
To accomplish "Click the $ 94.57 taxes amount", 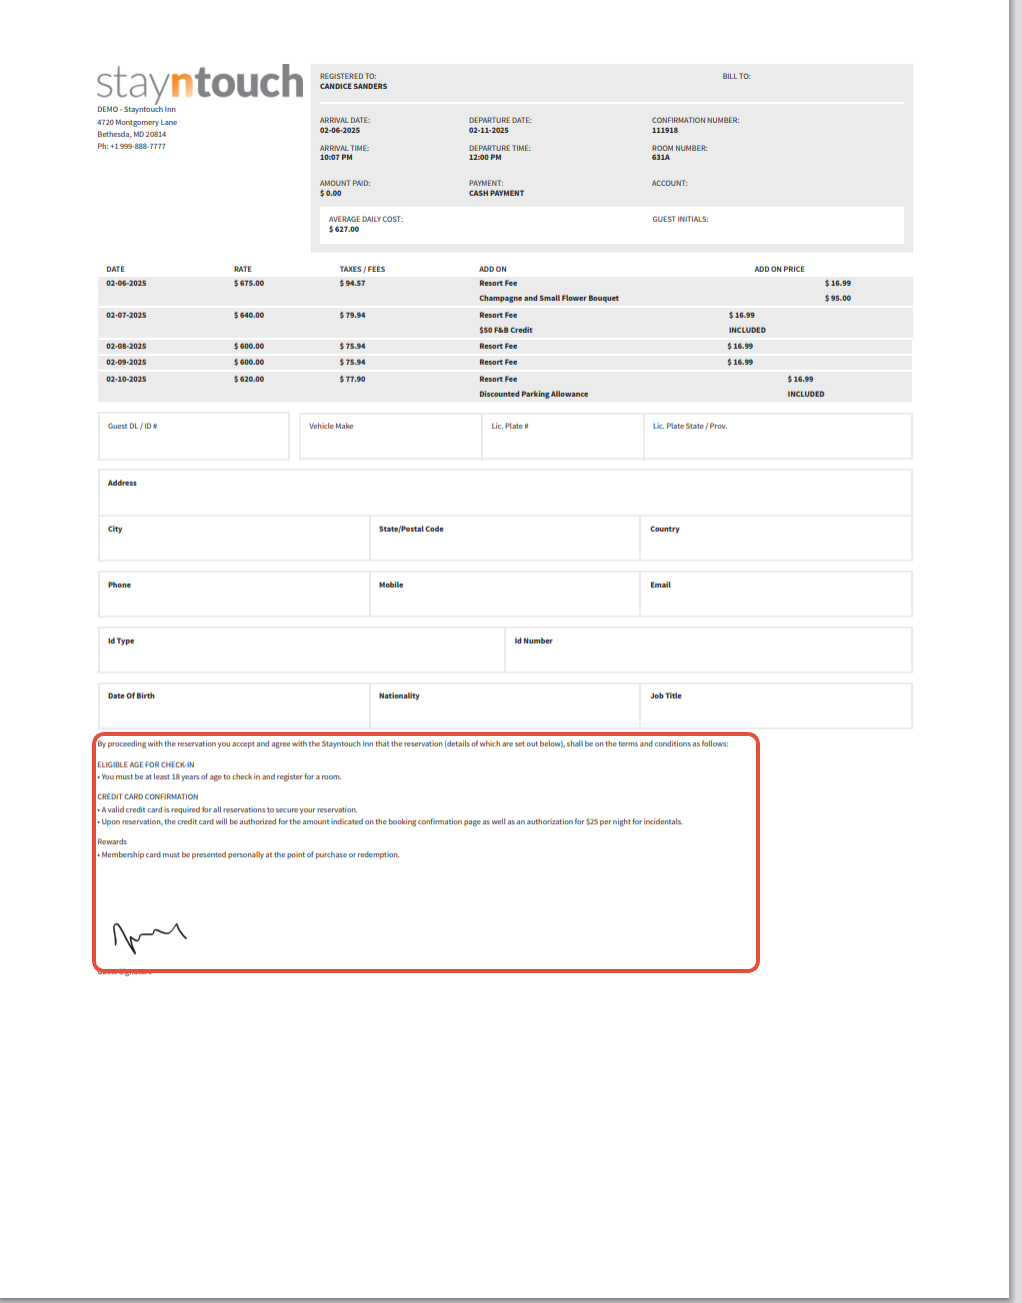I will [x=353, y=284].
